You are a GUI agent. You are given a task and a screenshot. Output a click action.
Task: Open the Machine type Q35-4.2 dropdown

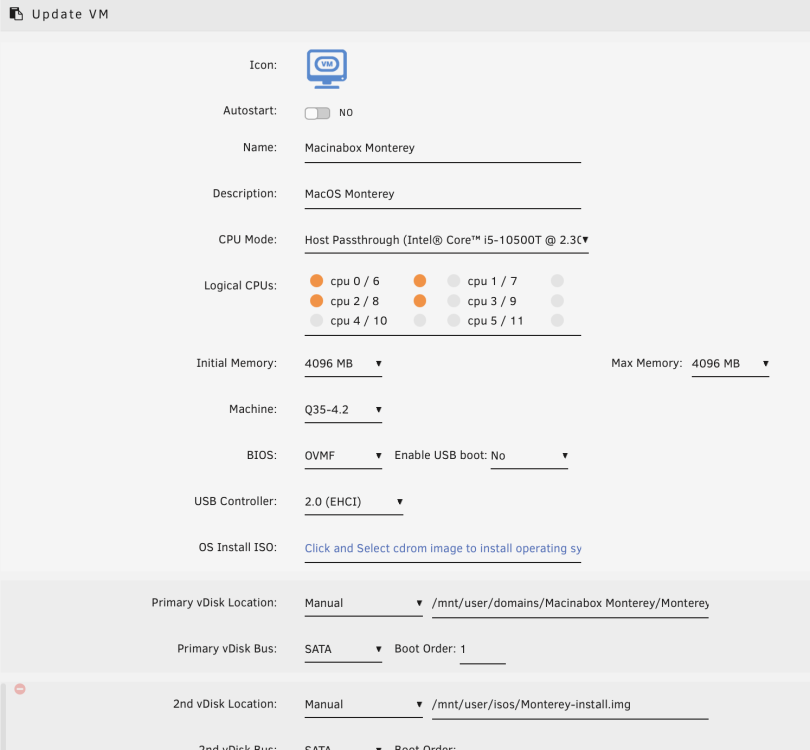click(343, 410)
